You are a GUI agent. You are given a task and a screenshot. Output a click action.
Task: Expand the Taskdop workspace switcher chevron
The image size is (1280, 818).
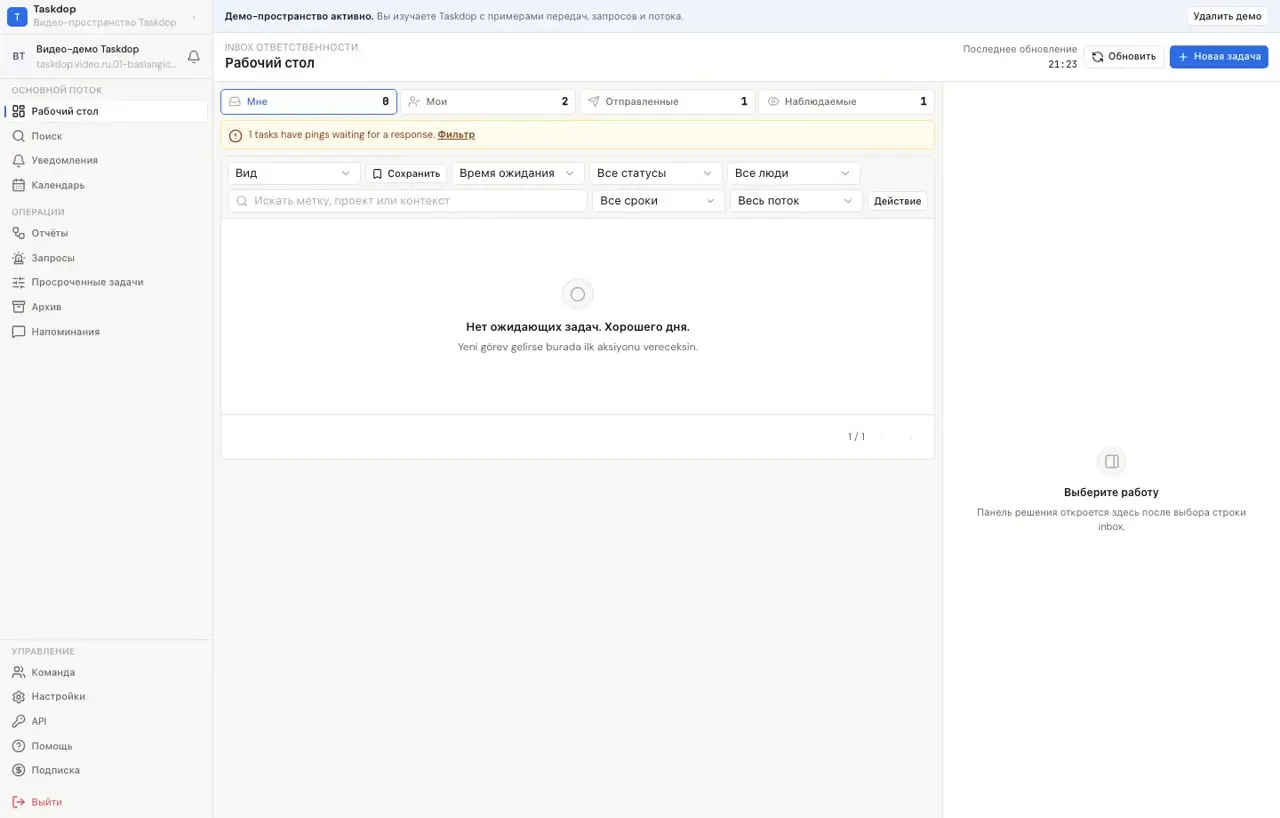[194, 16]
